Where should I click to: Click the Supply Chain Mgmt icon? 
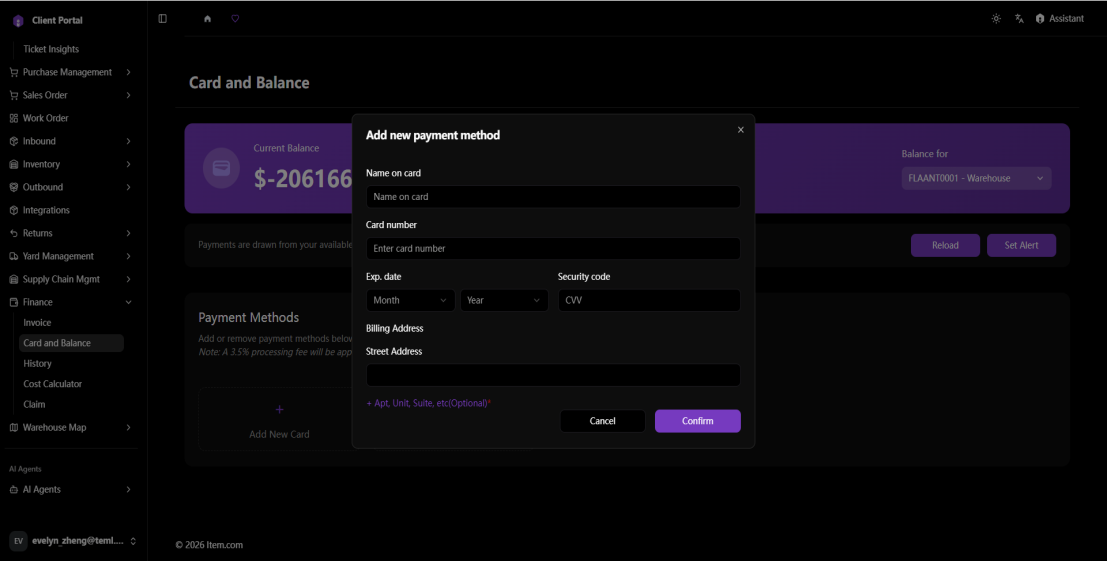(x=13, y=279)
